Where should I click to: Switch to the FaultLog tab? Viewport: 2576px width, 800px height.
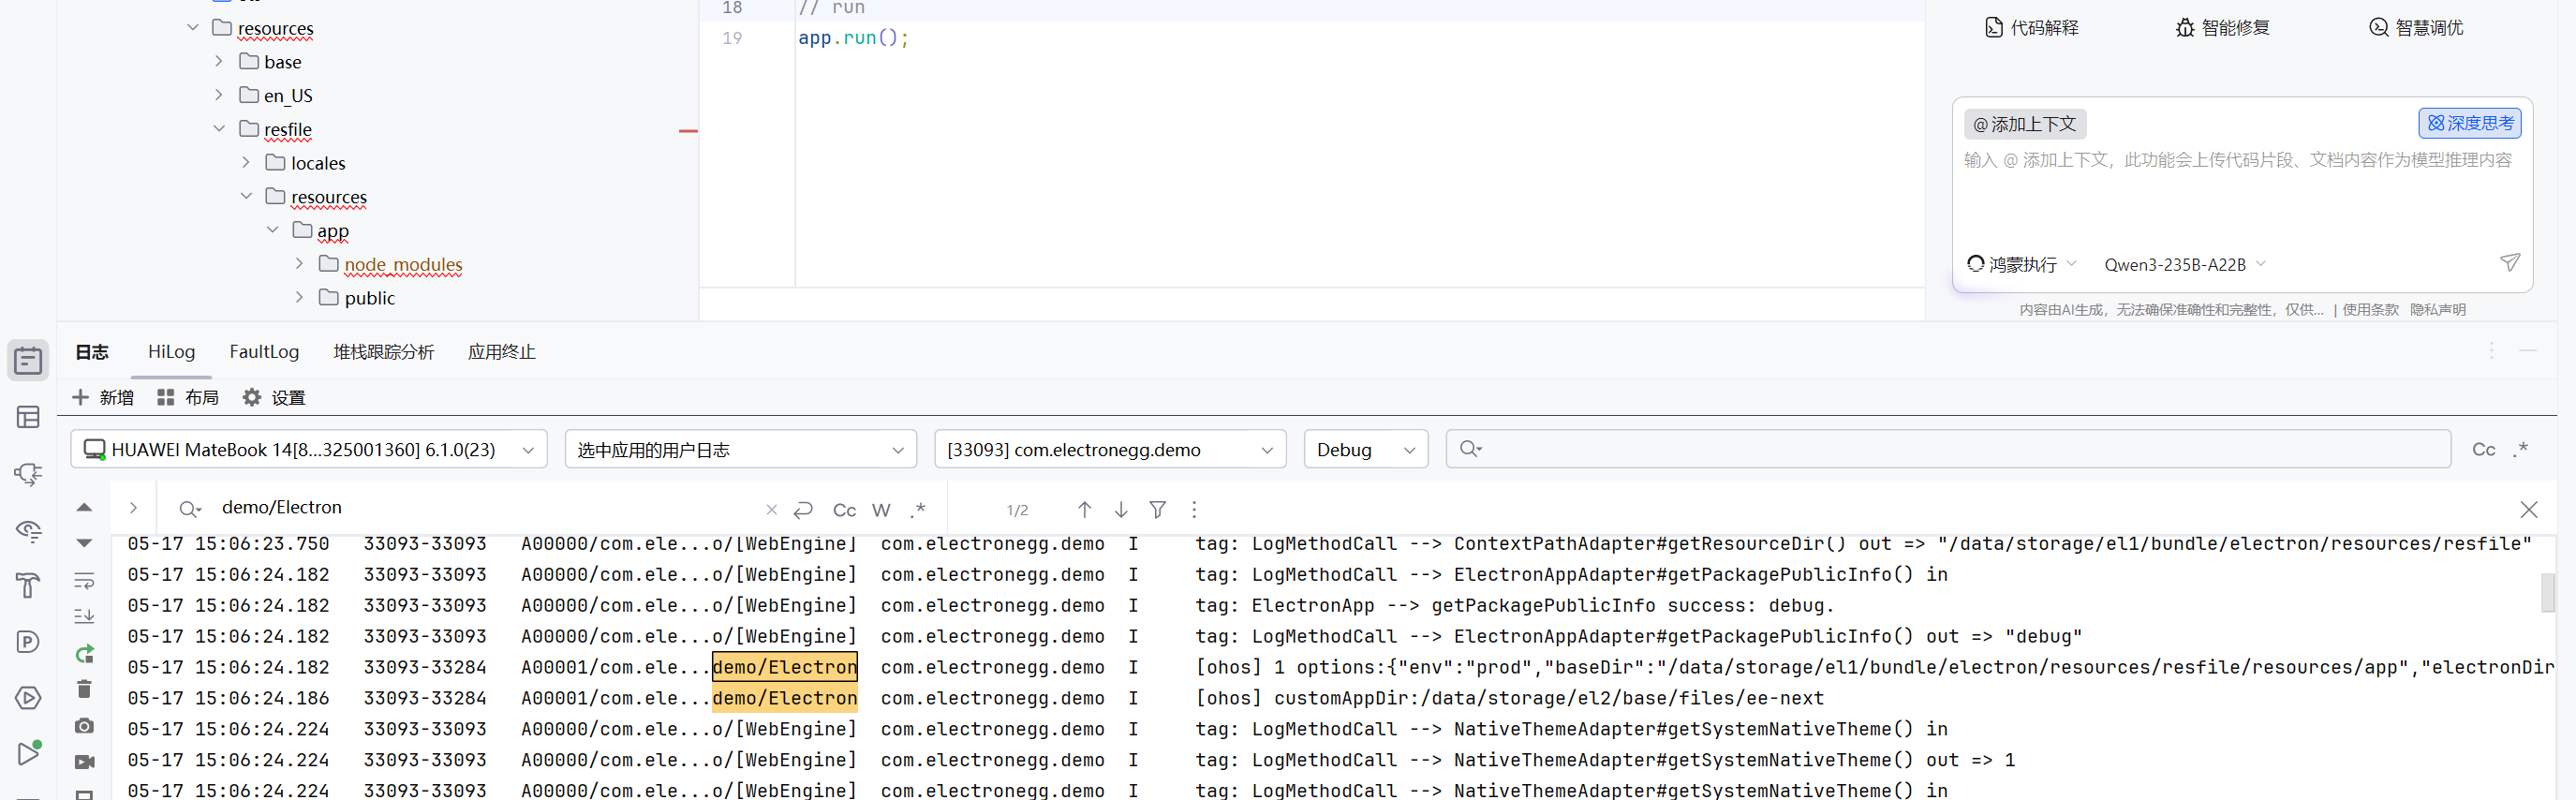pyautogui.click(x=264, y=352)
